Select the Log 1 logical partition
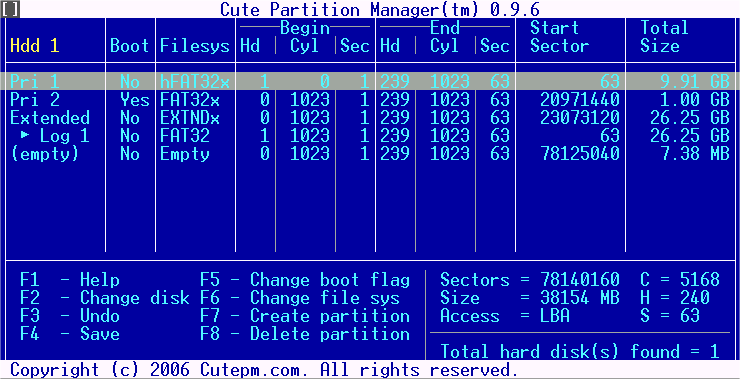This screenshot has width=740, height=379. [x=370, y=136]
